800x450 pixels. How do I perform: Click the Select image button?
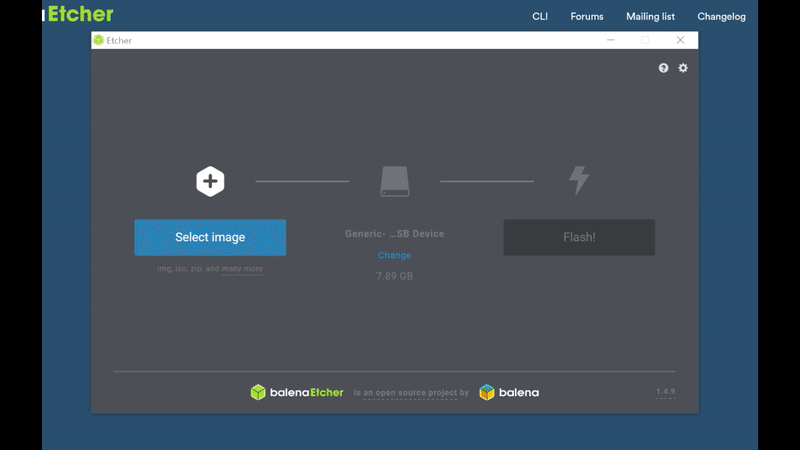point(210,237)
